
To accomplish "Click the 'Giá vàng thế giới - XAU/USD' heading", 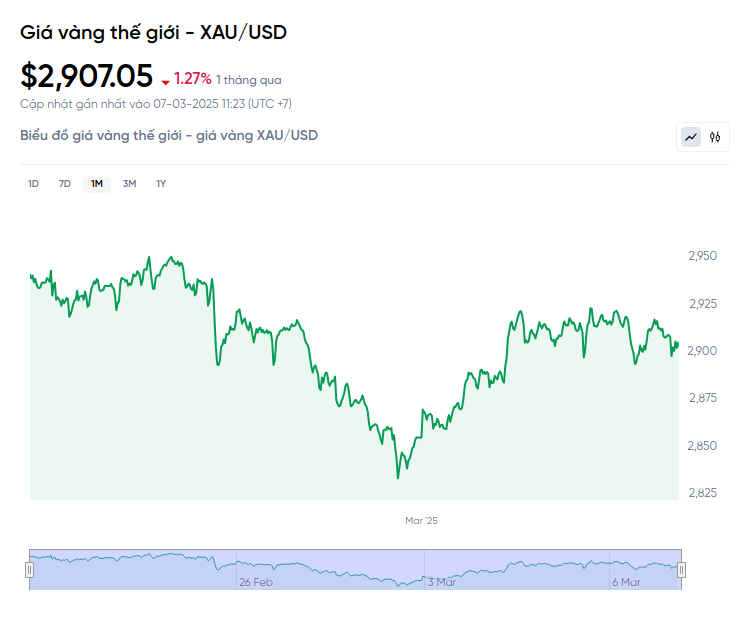I will pos(154,32).
